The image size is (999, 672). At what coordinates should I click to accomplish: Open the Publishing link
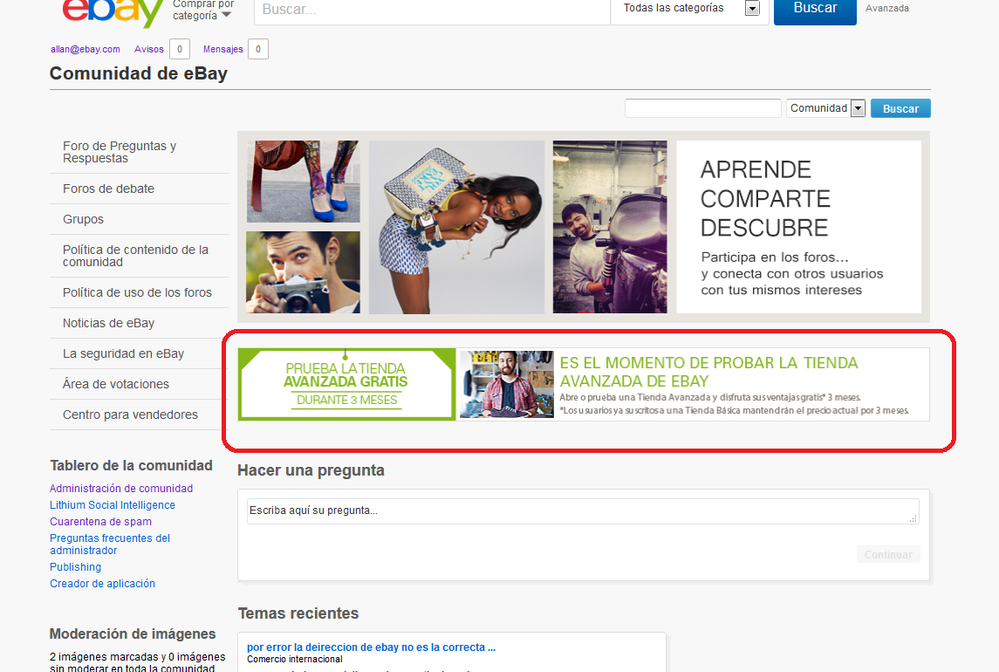[x=75, y=567]
